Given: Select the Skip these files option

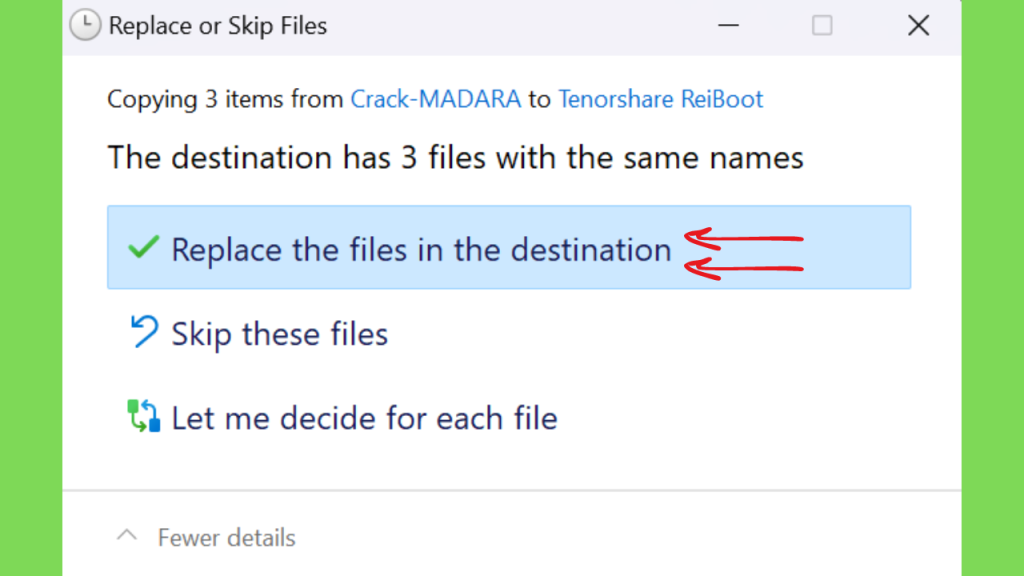Looking at the screenshot, I should pyautogui.click(x=280, y=334).
